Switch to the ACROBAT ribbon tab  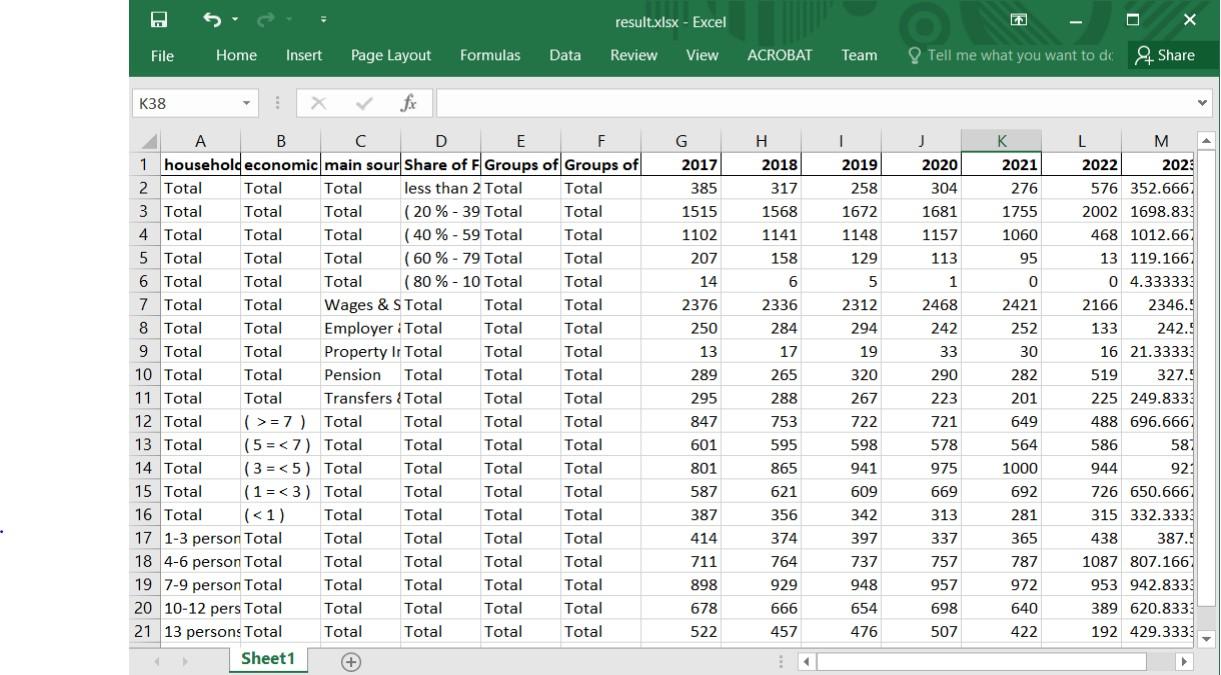(779, 55)
